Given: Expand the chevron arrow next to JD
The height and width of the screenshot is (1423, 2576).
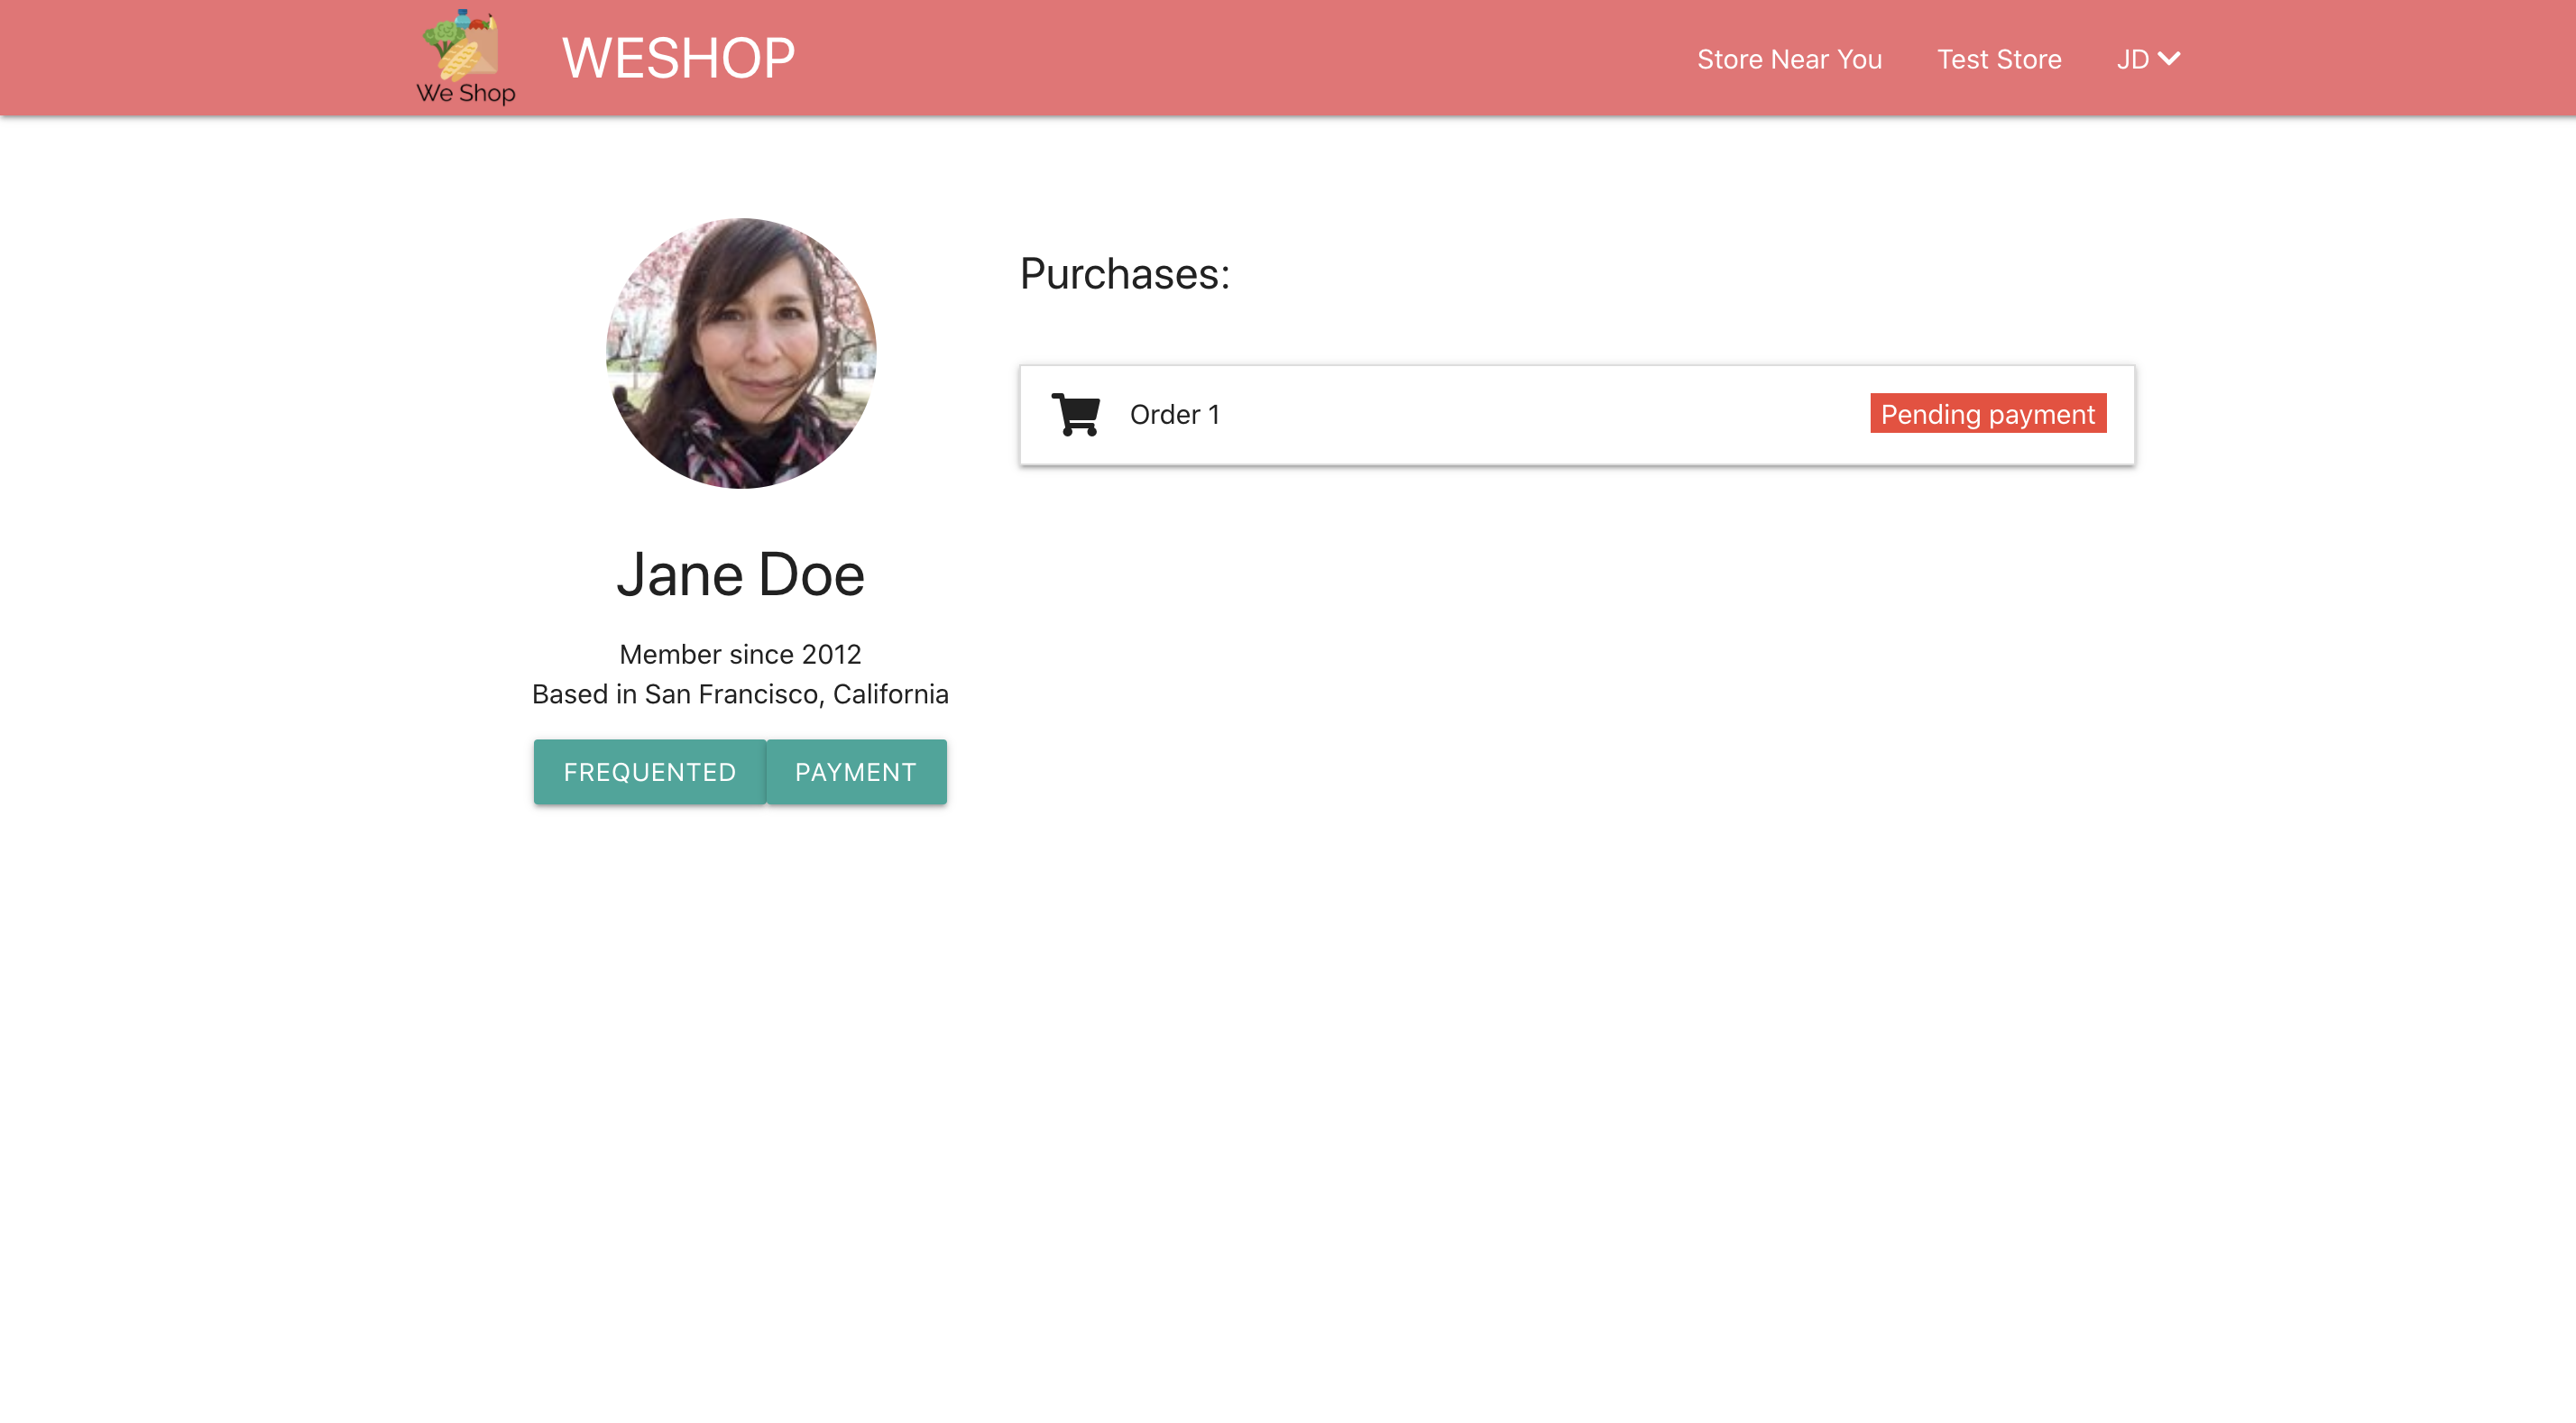Looking at the screenshot, I should pyautogui.click(x=2169, y=58).
